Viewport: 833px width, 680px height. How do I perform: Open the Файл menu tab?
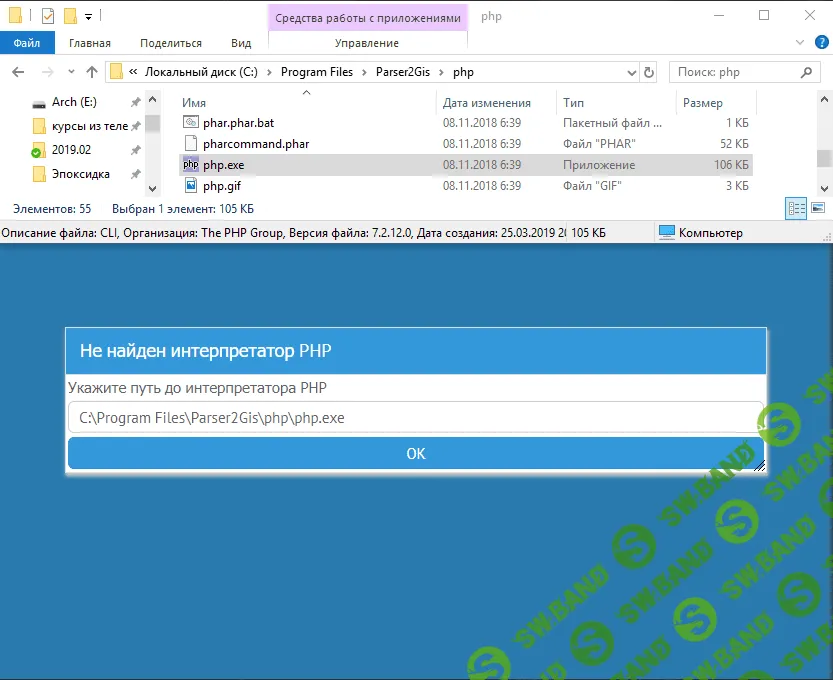click(27, 43)
